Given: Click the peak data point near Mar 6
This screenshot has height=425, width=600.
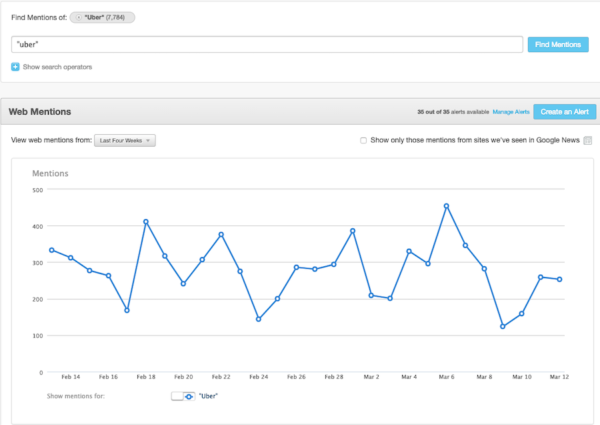Looking at the screenshot, I should point(446,206).
